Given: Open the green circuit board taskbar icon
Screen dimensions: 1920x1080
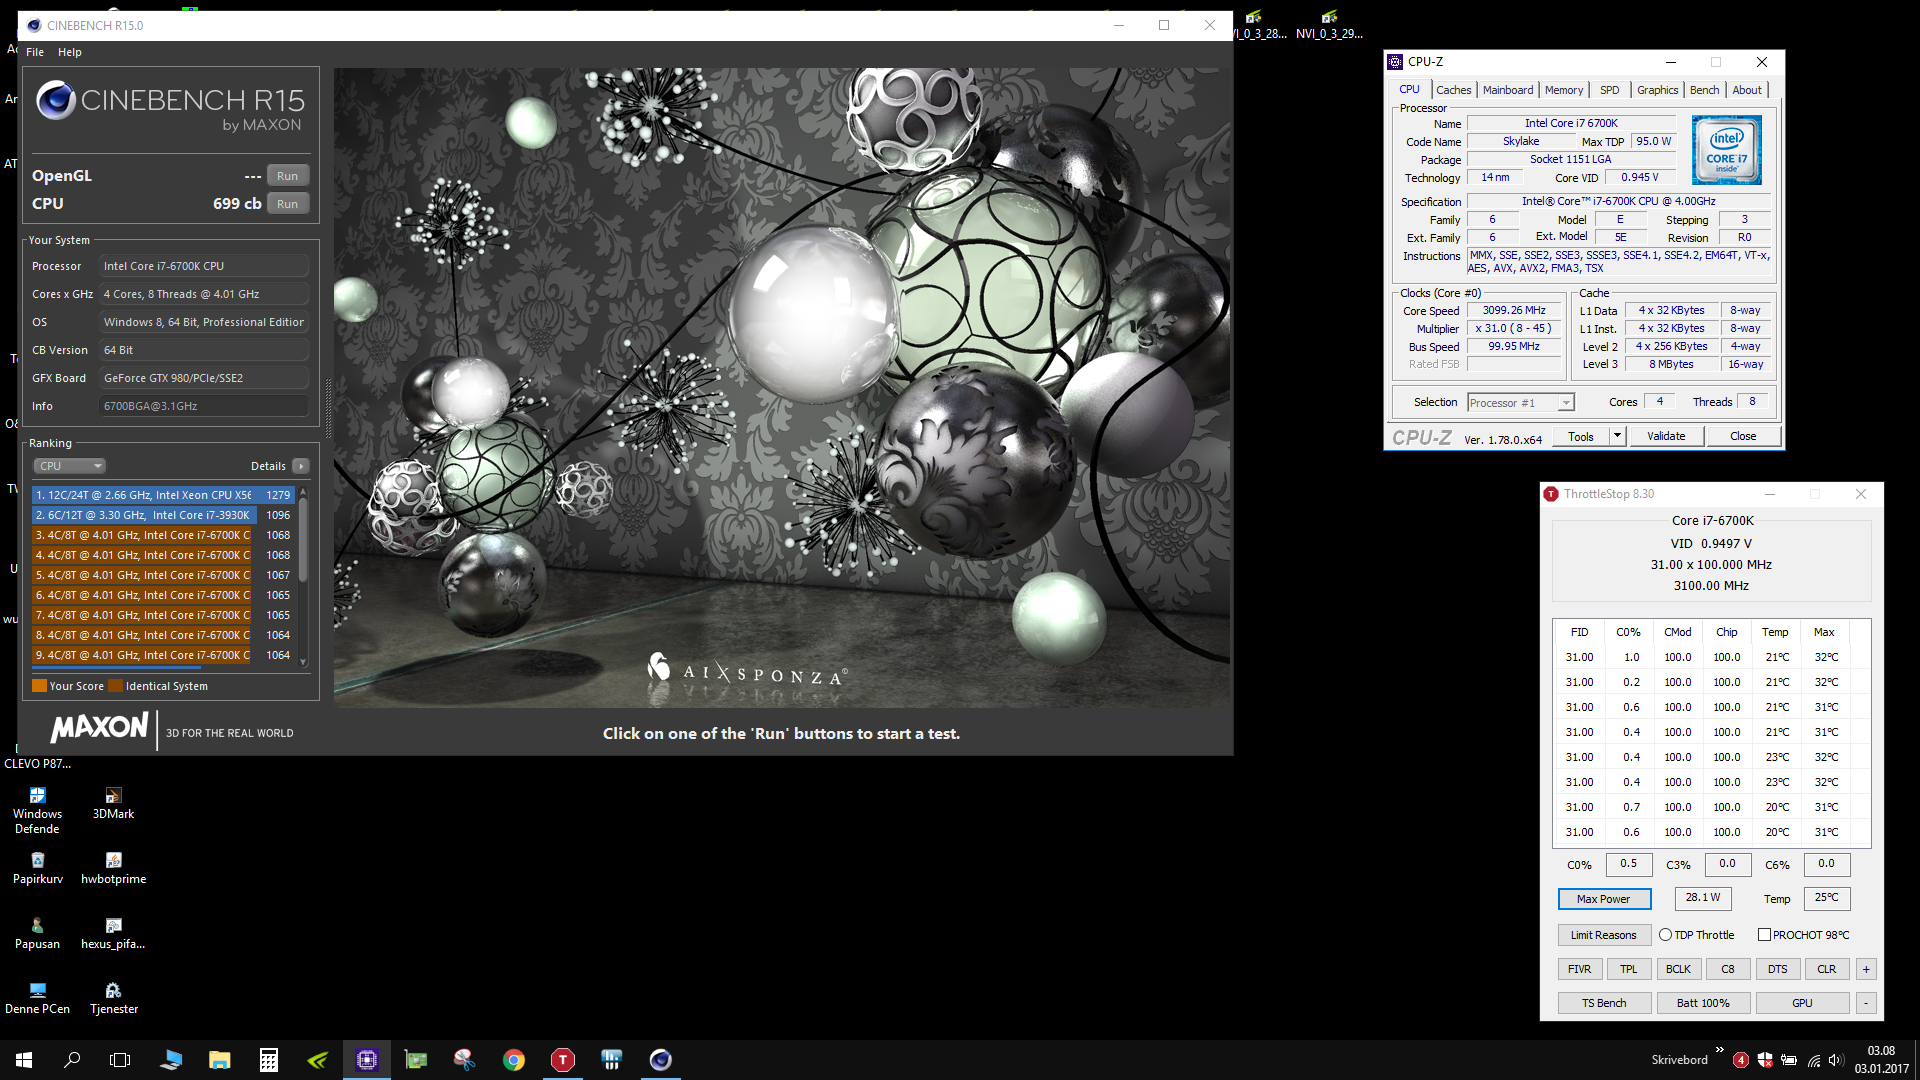Looking at the screenshot, I should 416,1060.
